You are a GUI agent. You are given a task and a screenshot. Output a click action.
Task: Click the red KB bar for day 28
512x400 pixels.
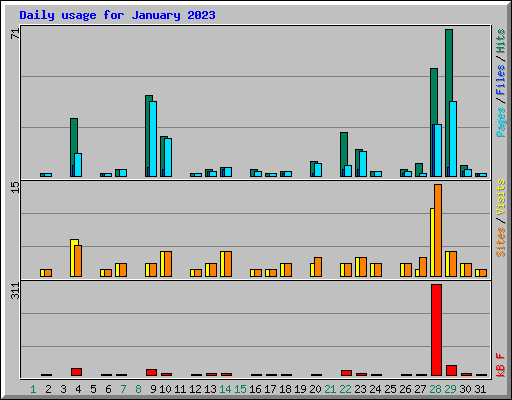[436, 330]
